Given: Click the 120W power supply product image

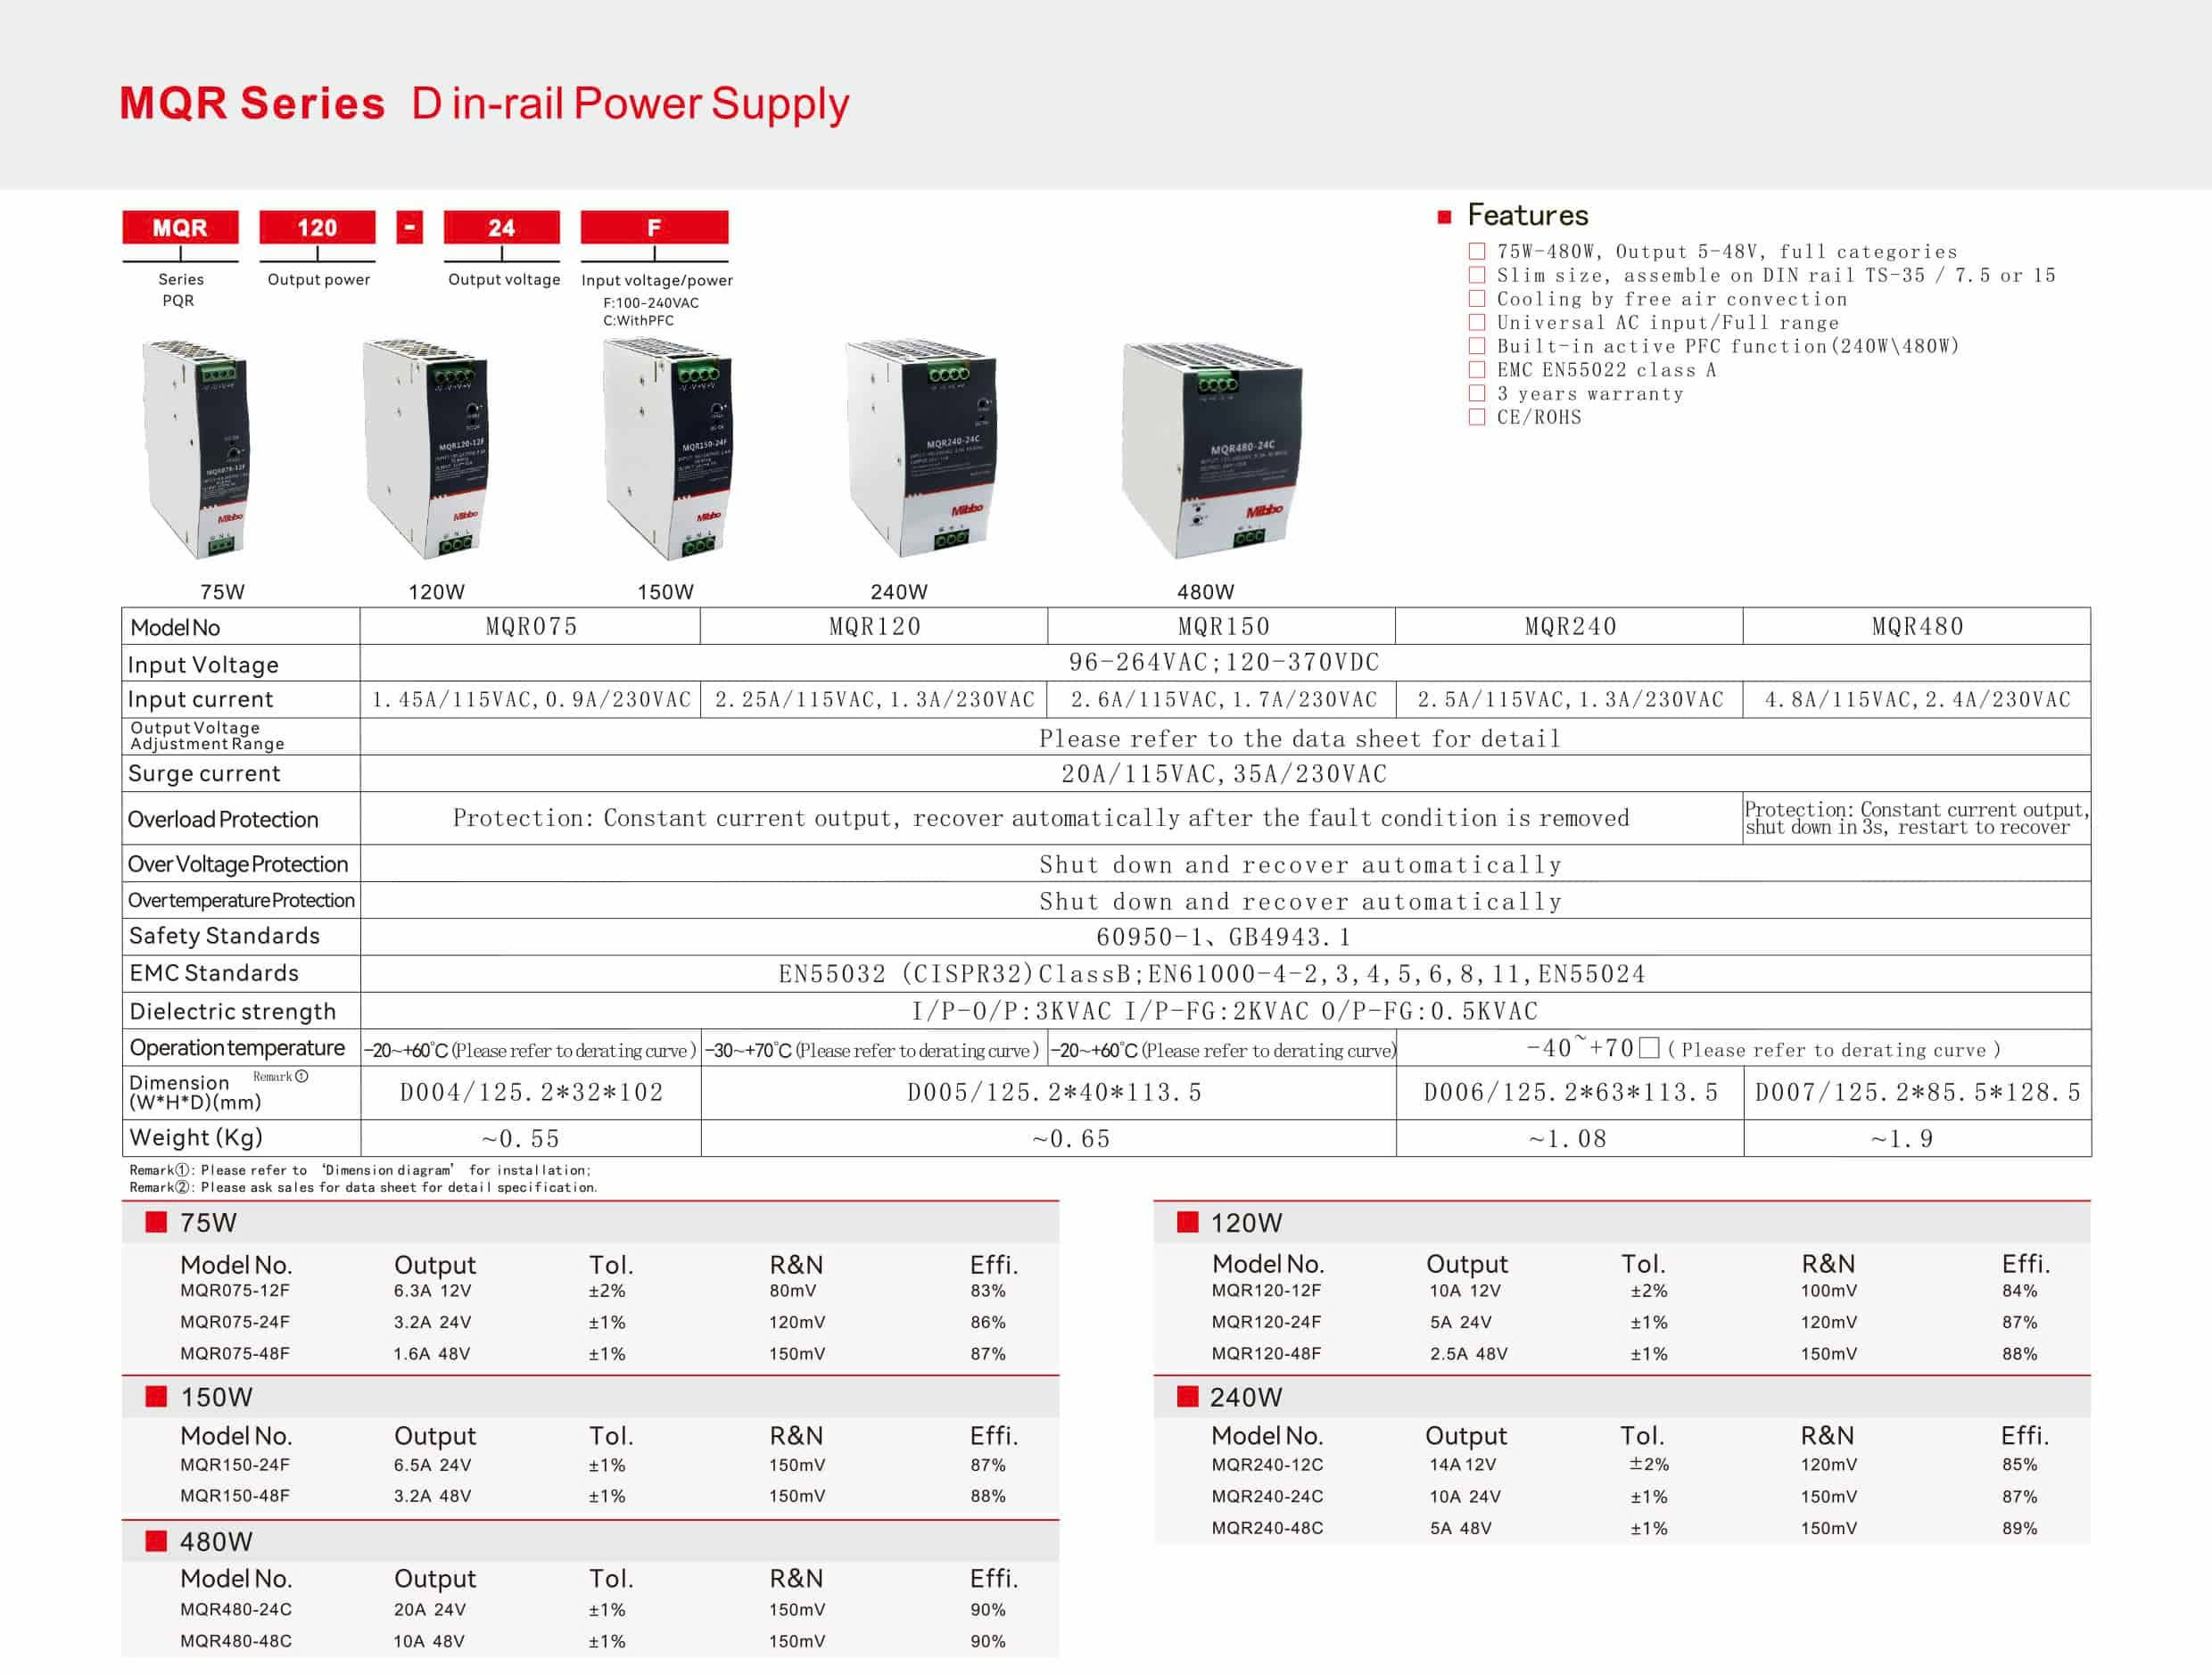Looking at the screenshot, I should 426,449.
